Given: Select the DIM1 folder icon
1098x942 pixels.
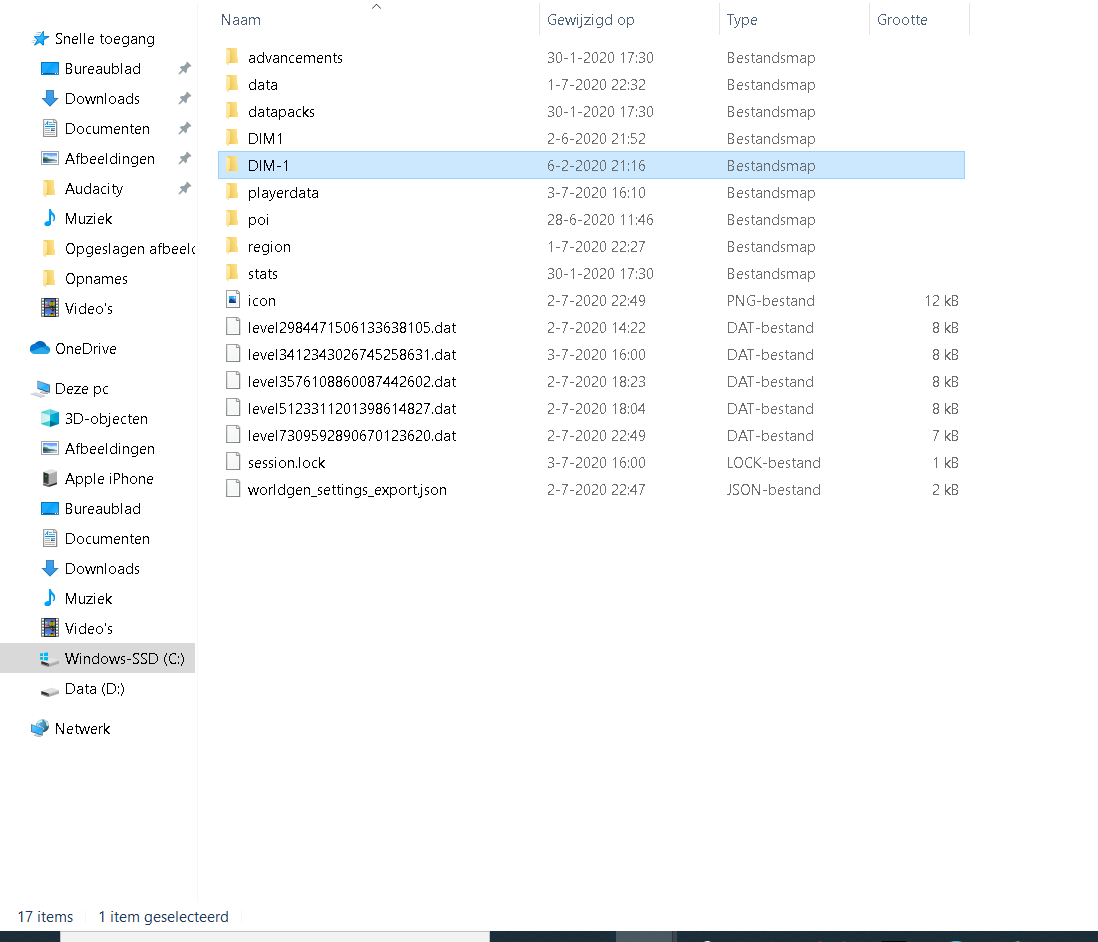Looking at the screenshot, I should (232, 138).
